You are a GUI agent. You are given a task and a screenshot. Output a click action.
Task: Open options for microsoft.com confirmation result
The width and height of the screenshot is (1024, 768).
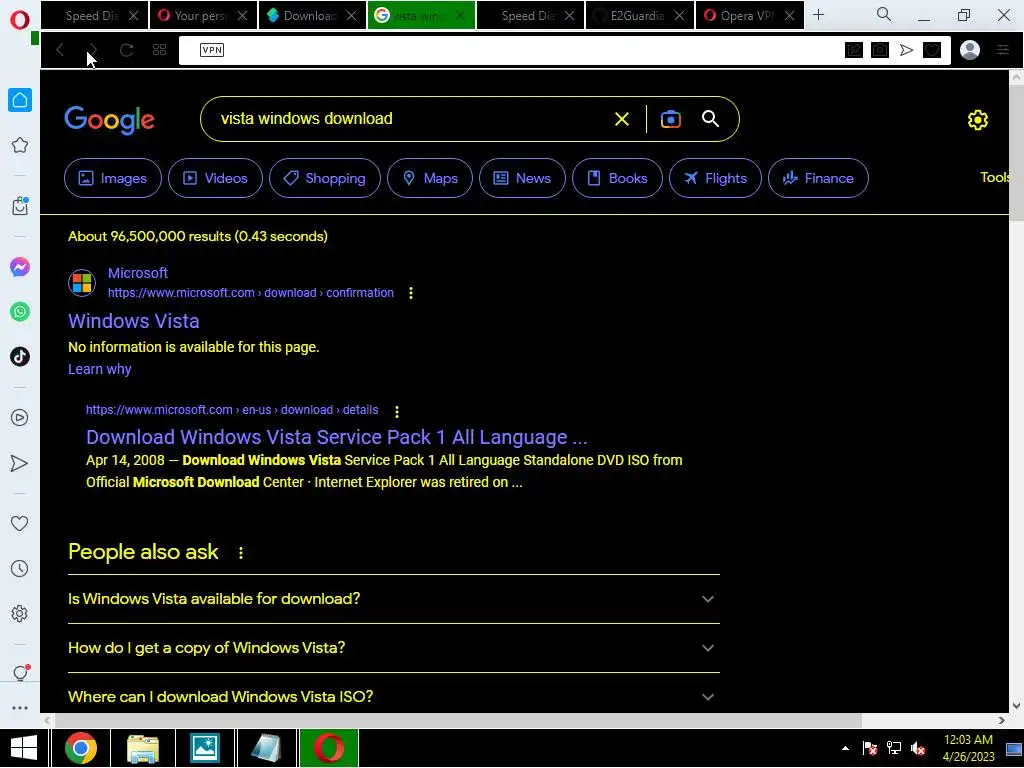tap(411, 293)
